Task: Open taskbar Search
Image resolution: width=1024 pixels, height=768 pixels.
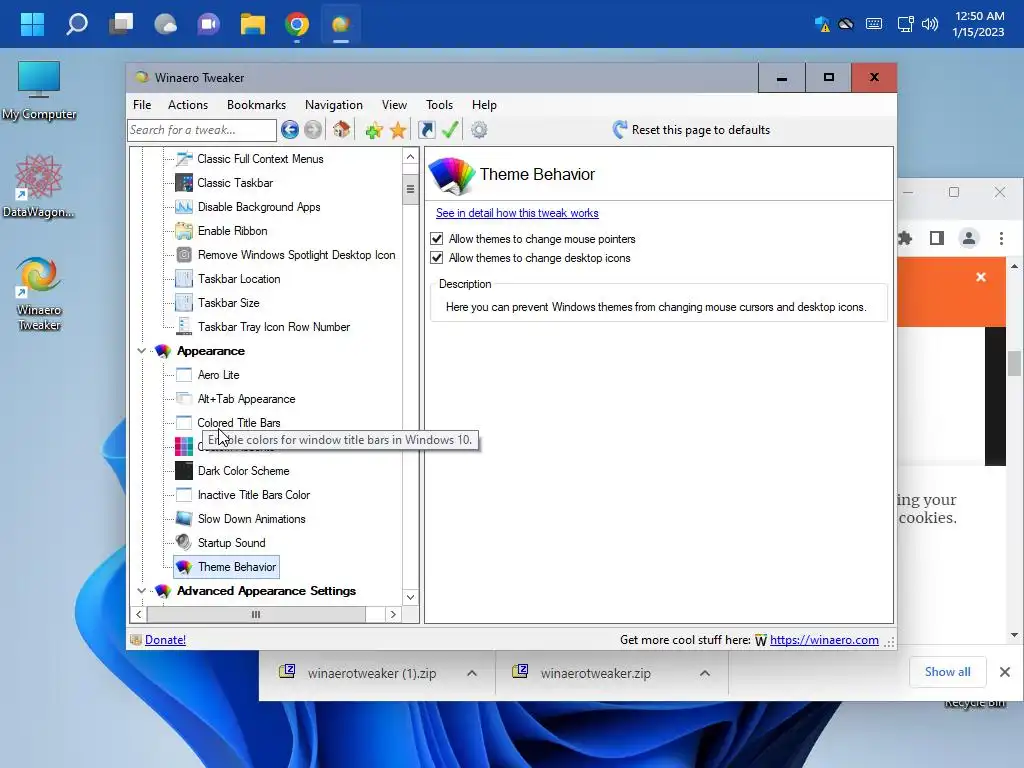Action: click(x=76, y=25)
